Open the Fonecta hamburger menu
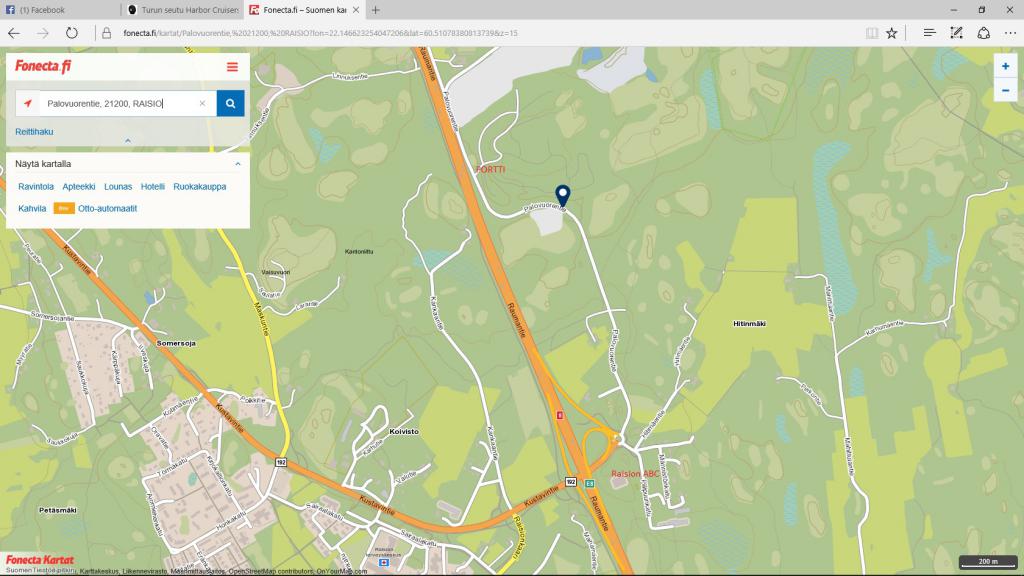Viewport: 1024px width, 576px height. point(232,67)
